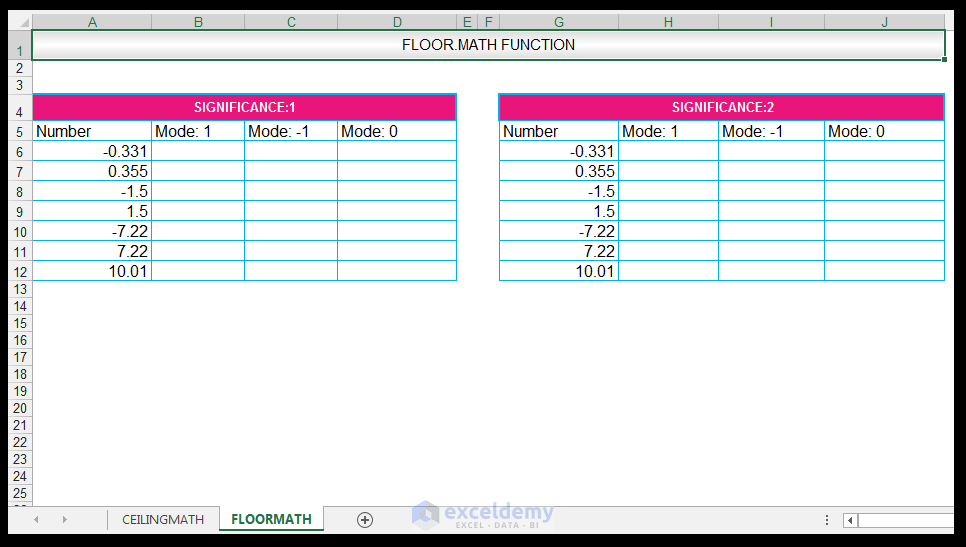Screen dimensions: 966x547
Task: Select row 20 header
Action: point(20,408)
